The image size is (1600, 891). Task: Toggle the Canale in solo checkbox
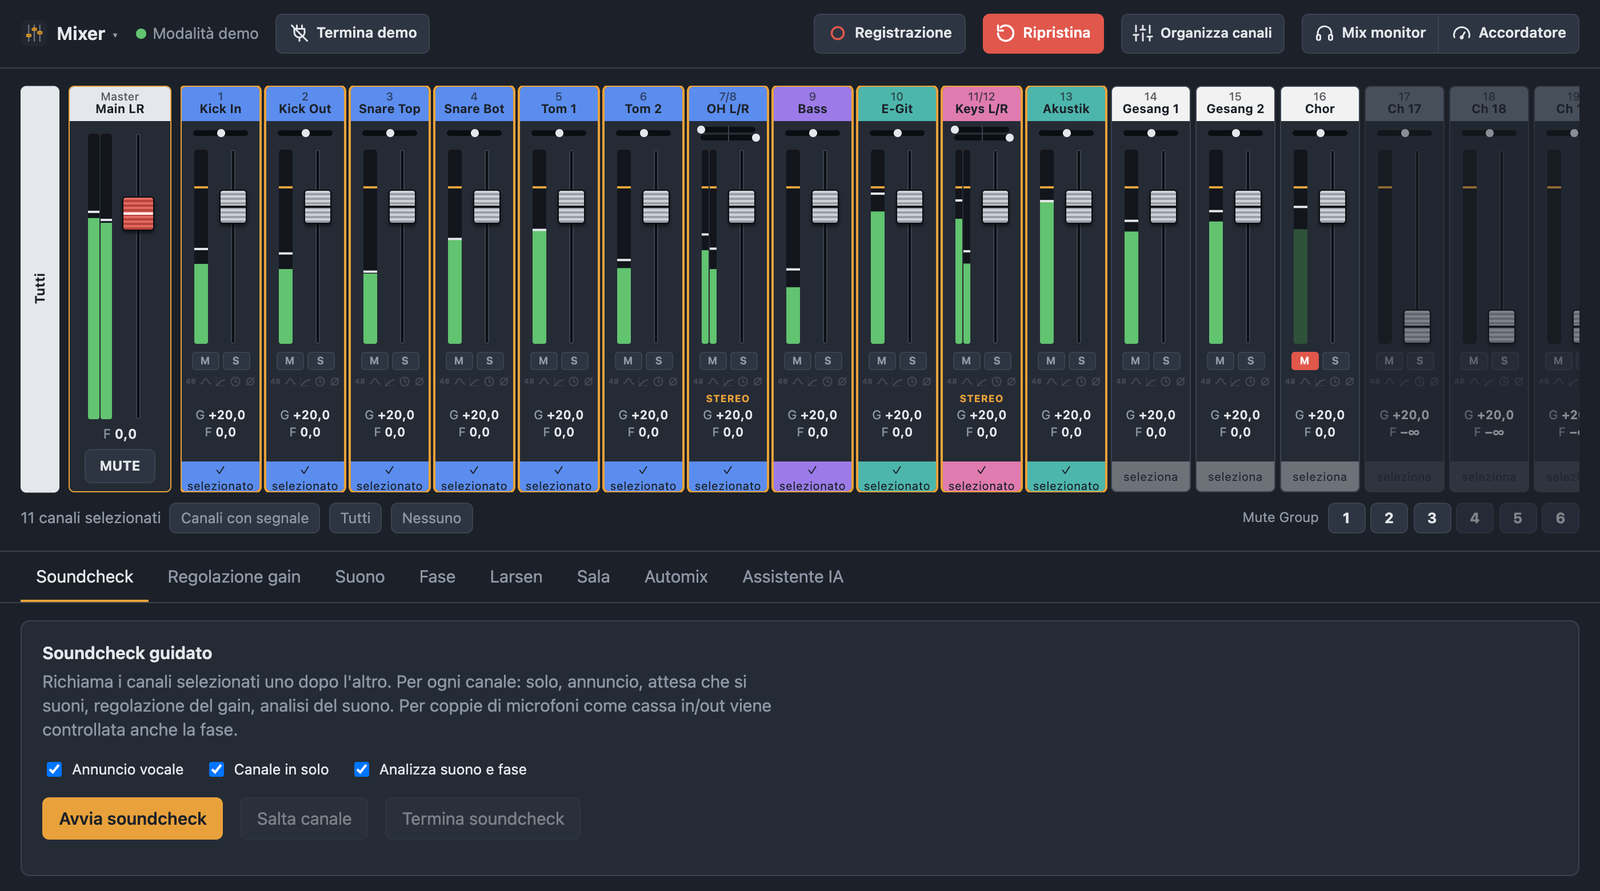[216, 769]
